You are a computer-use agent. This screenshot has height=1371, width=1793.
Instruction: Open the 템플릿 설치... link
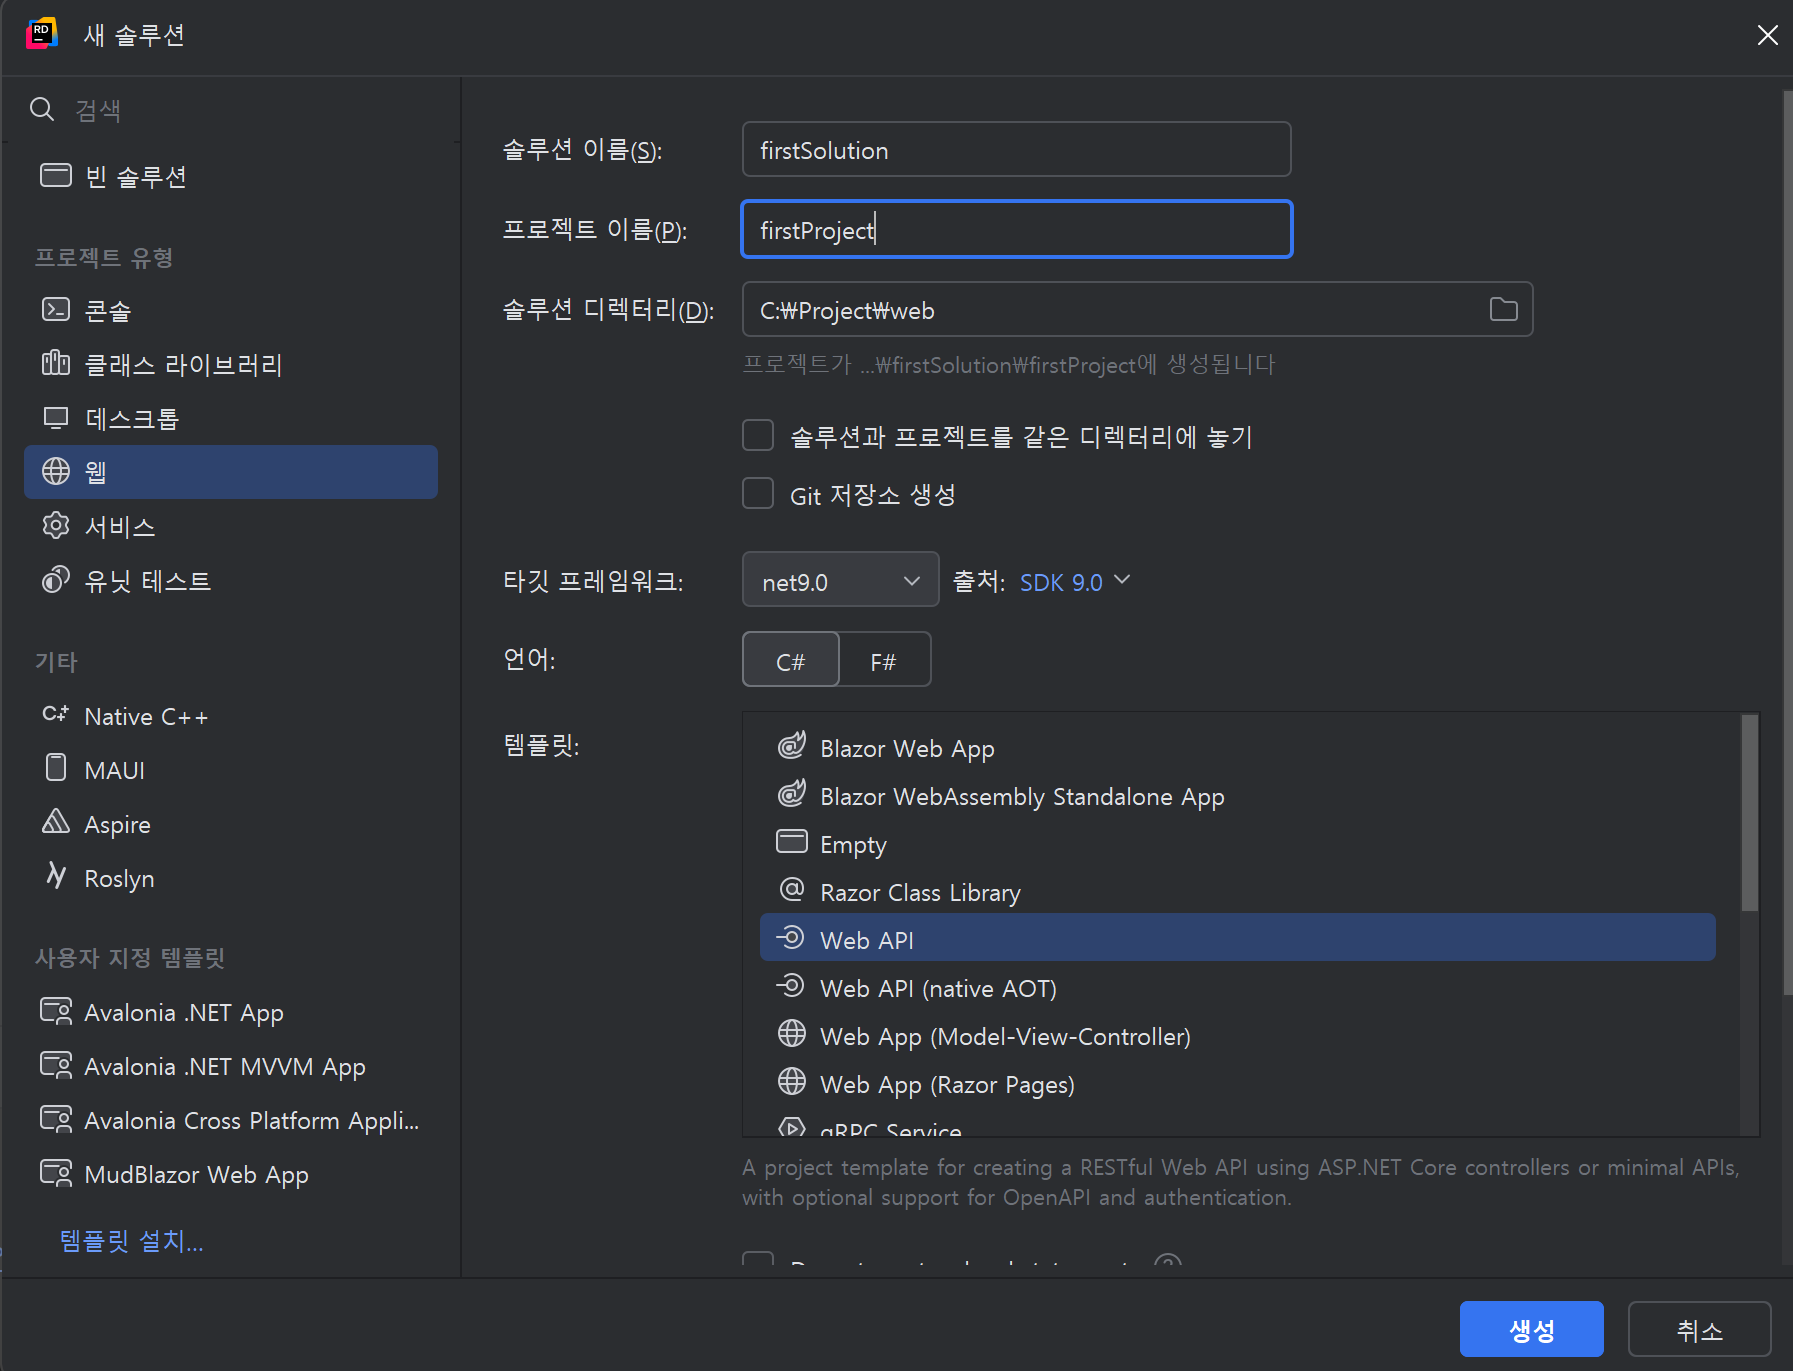pos(131,1241)
